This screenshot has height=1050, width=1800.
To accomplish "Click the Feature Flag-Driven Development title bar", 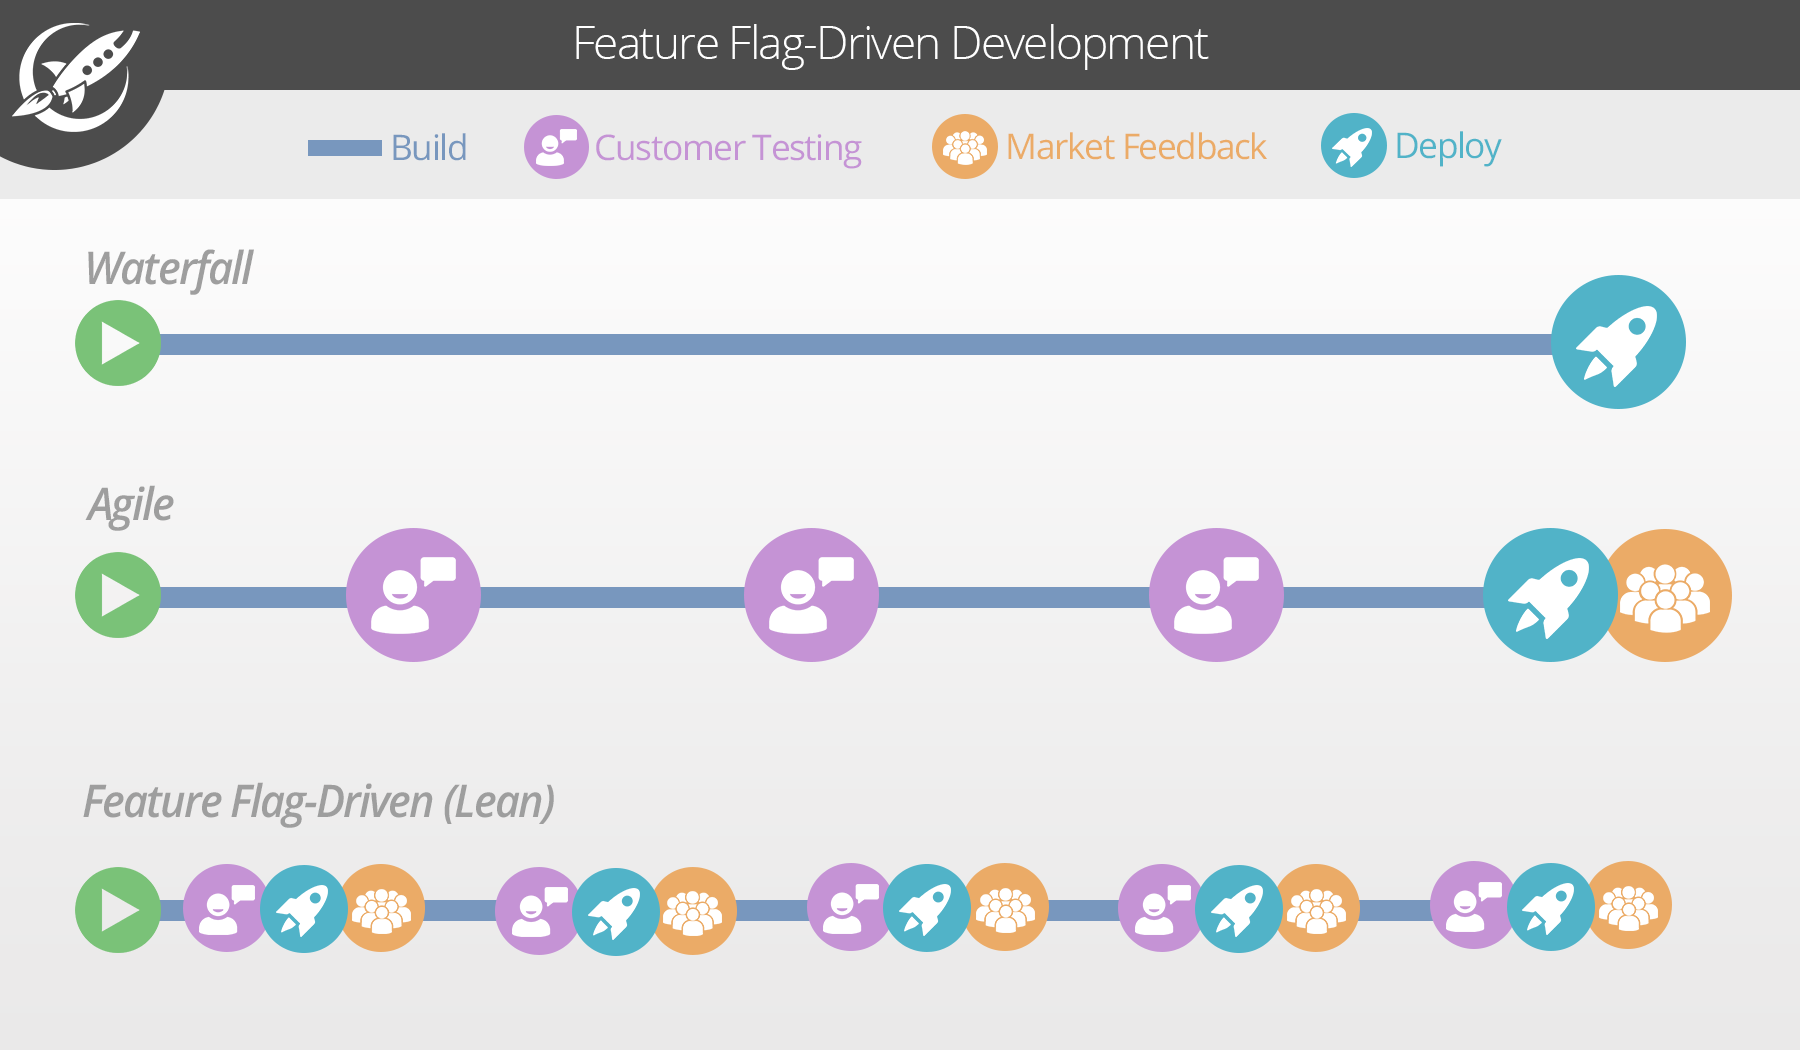I will (889, 44).
